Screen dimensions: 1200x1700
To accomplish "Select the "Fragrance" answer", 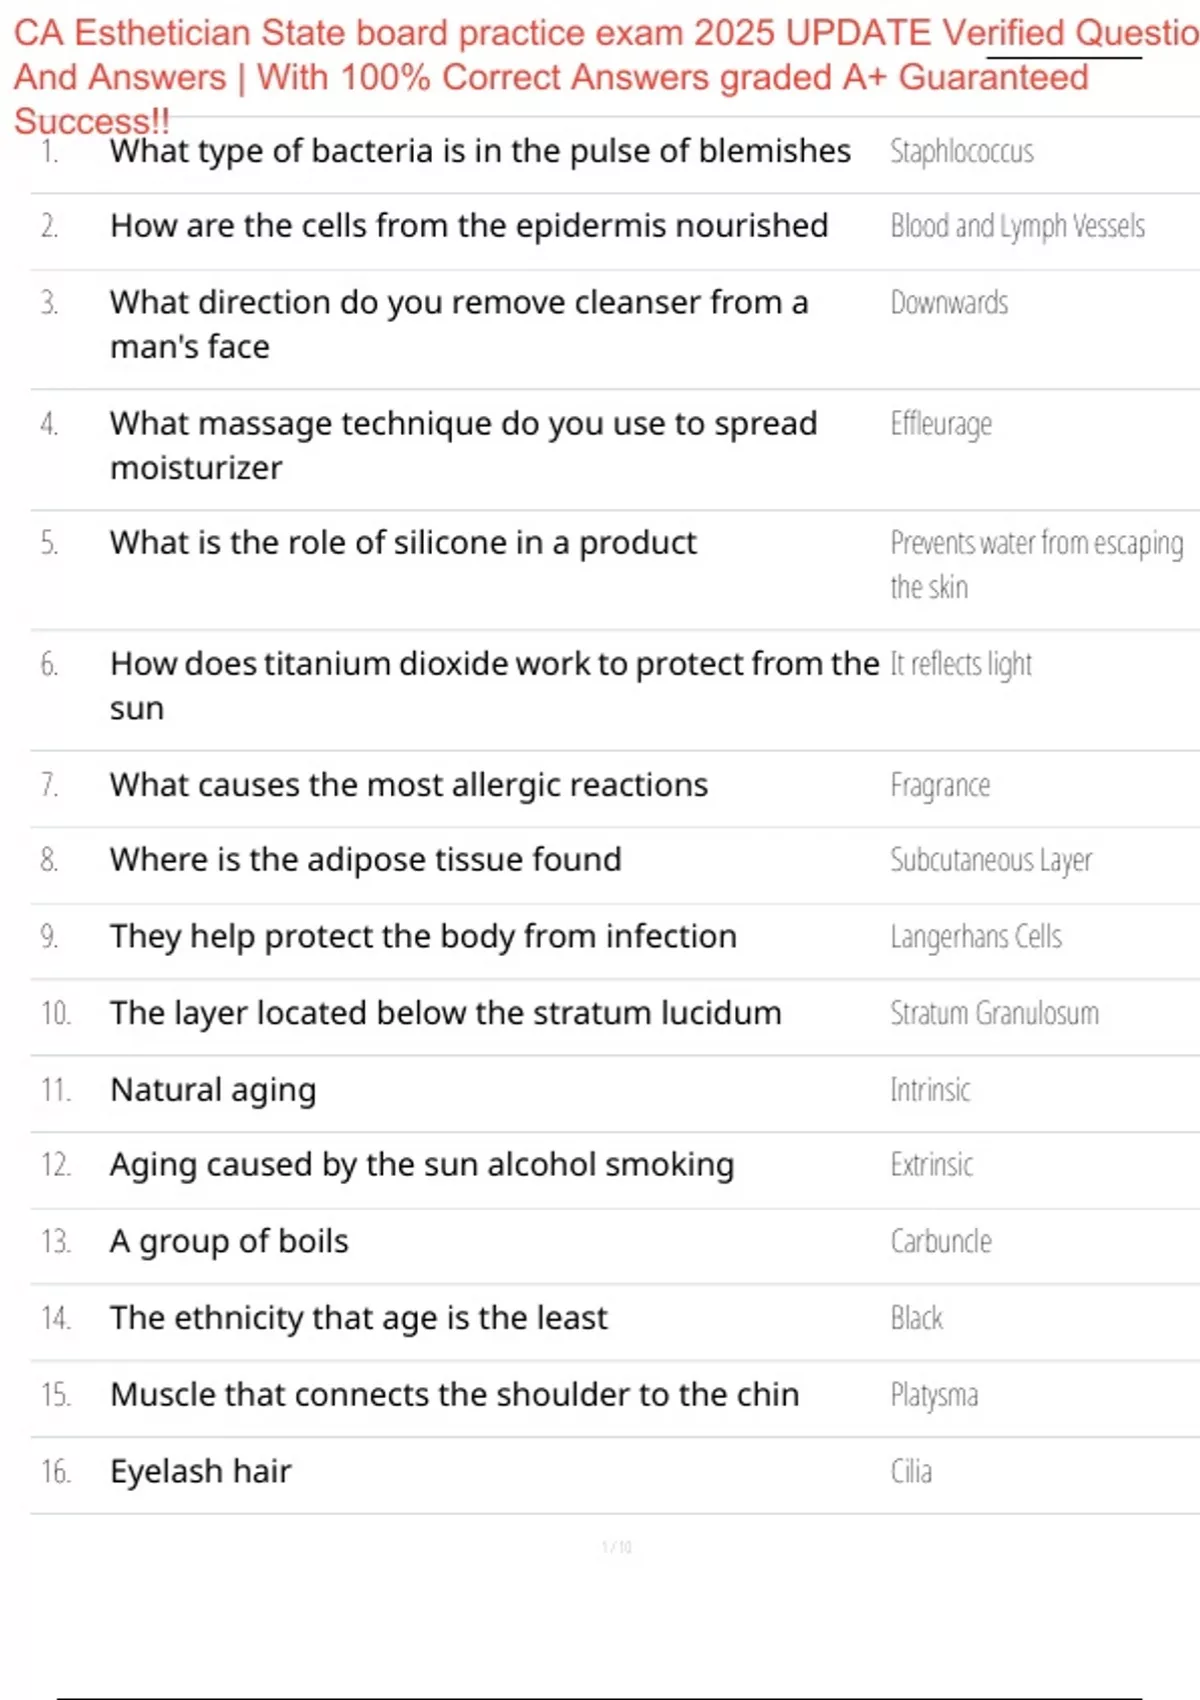I will (940, 786).
